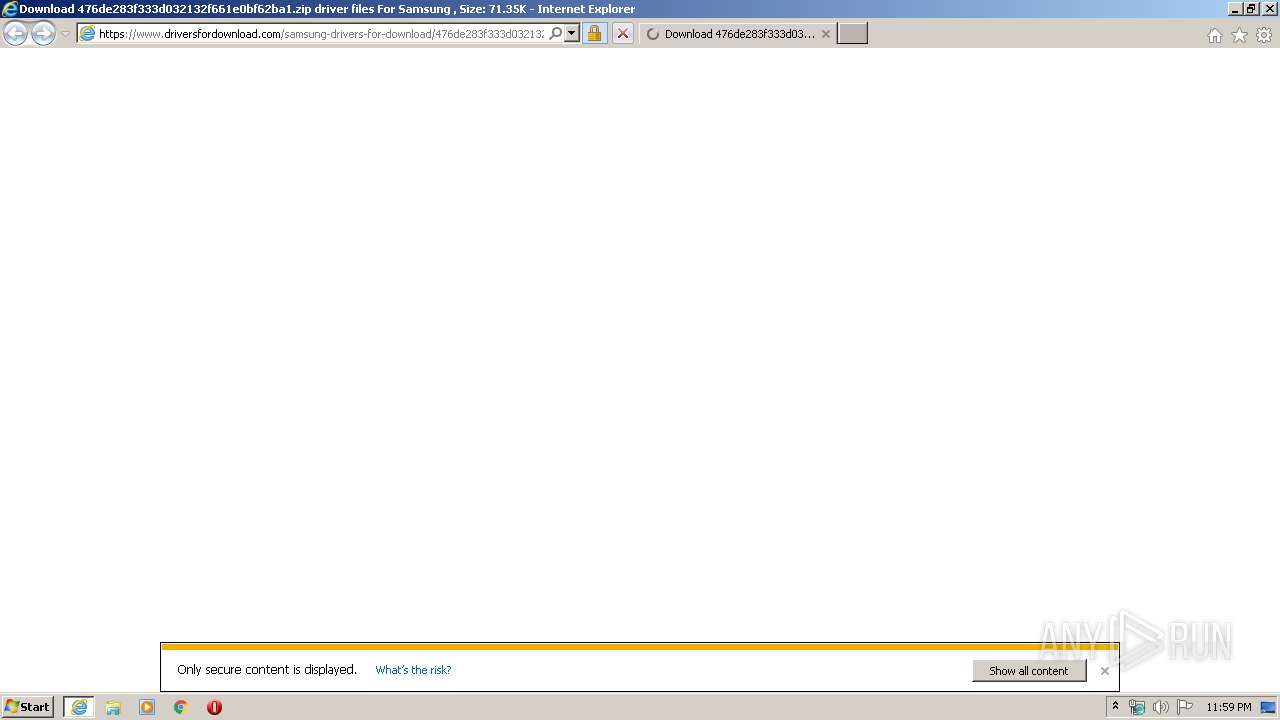This screenshot has height=720, width=1280.
Task: Click the What's the risk? link
Action: pyautogui.click(x=413, y=670)
